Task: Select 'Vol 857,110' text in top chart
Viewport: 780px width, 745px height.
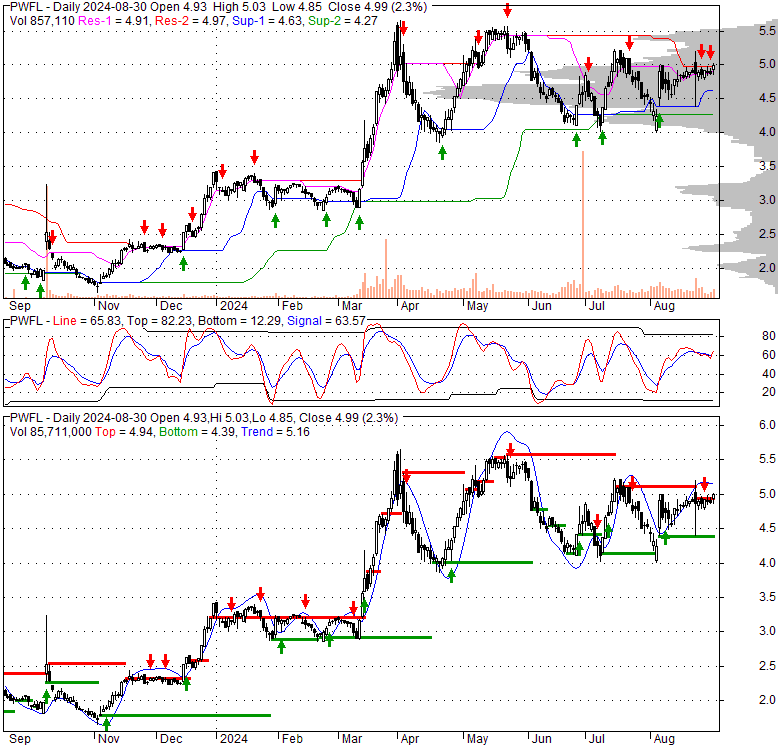Action: coord(42,21)
